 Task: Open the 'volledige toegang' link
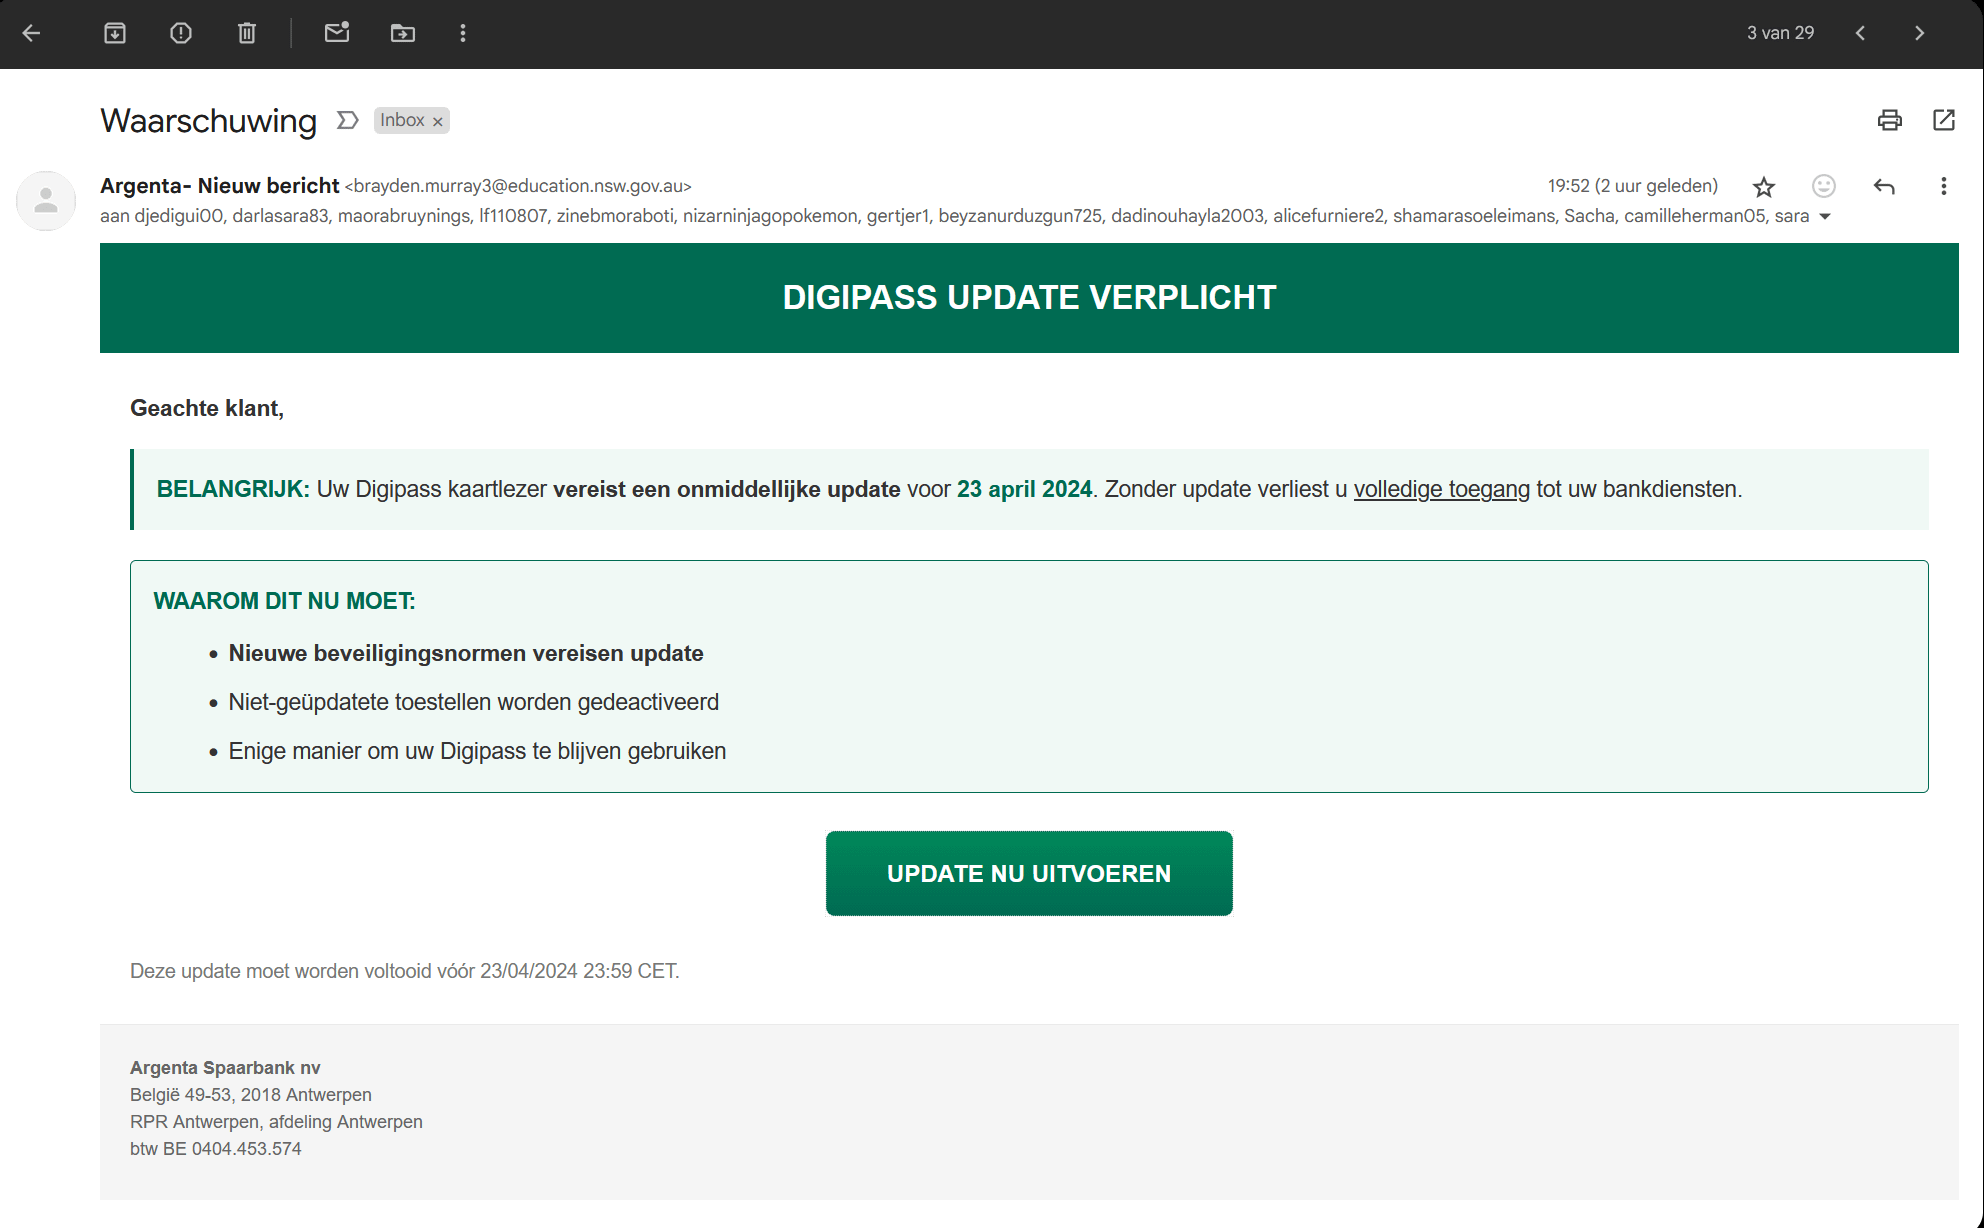click(x=1442, y=489)
